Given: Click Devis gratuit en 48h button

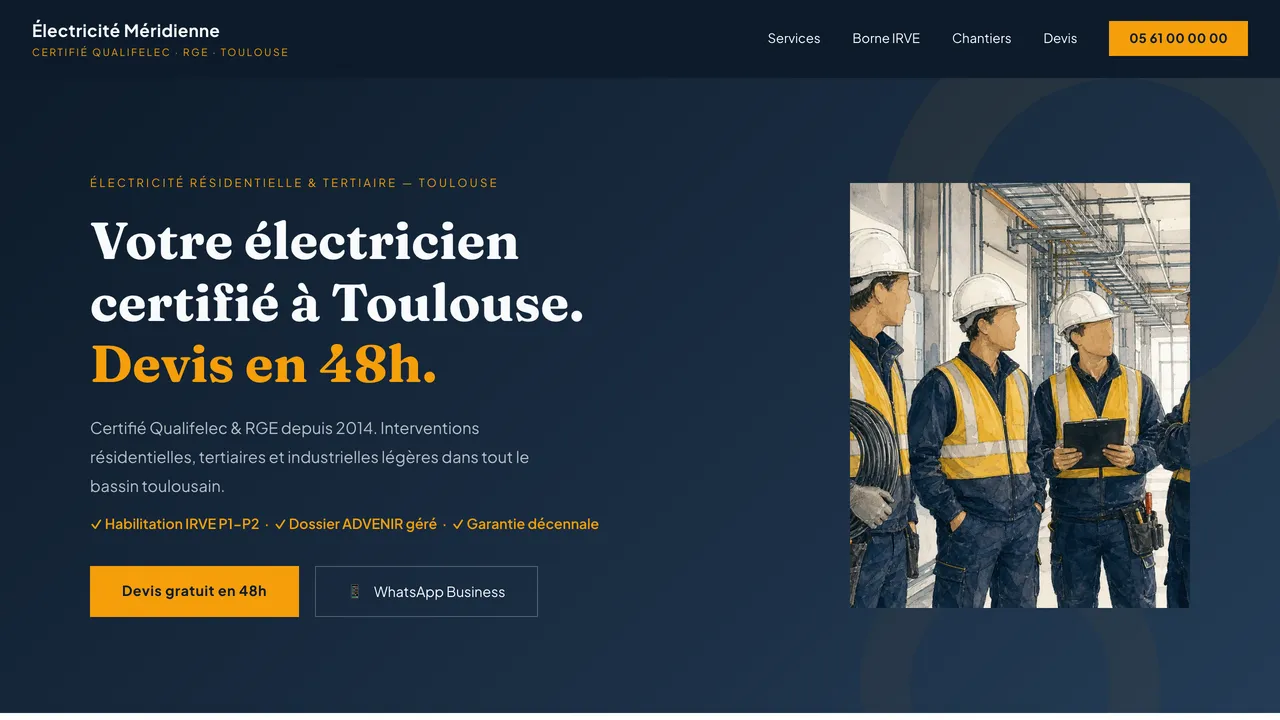Looking at the screenshot, I should 194,591.
